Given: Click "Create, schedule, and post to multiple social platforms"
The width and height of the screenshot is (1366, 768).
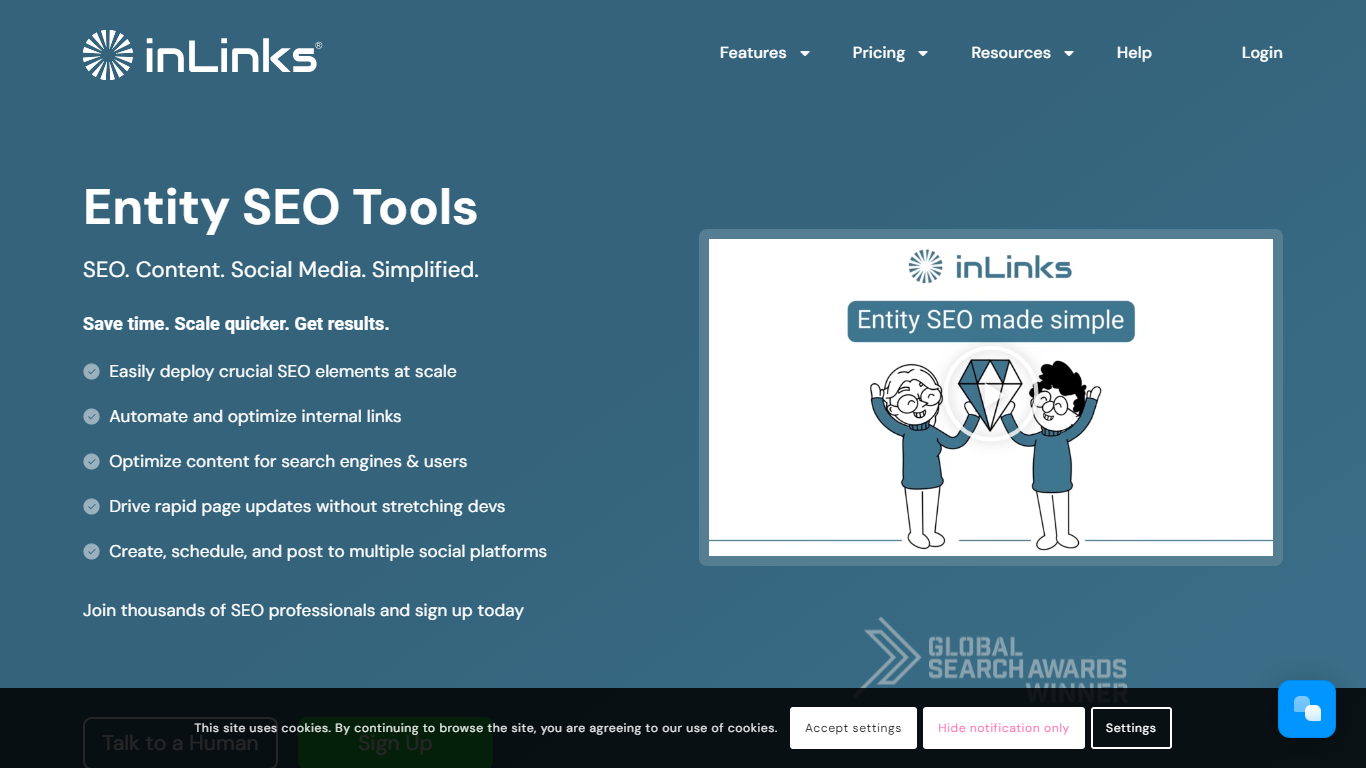Looking at the screenshot, I should (328, 551).
